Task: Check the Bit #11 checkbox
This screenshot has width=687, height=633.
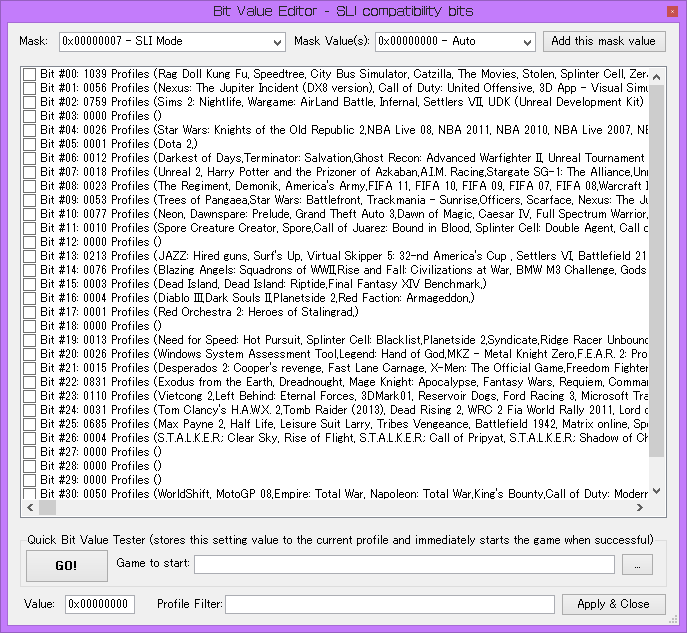Action: pos(29,228)
